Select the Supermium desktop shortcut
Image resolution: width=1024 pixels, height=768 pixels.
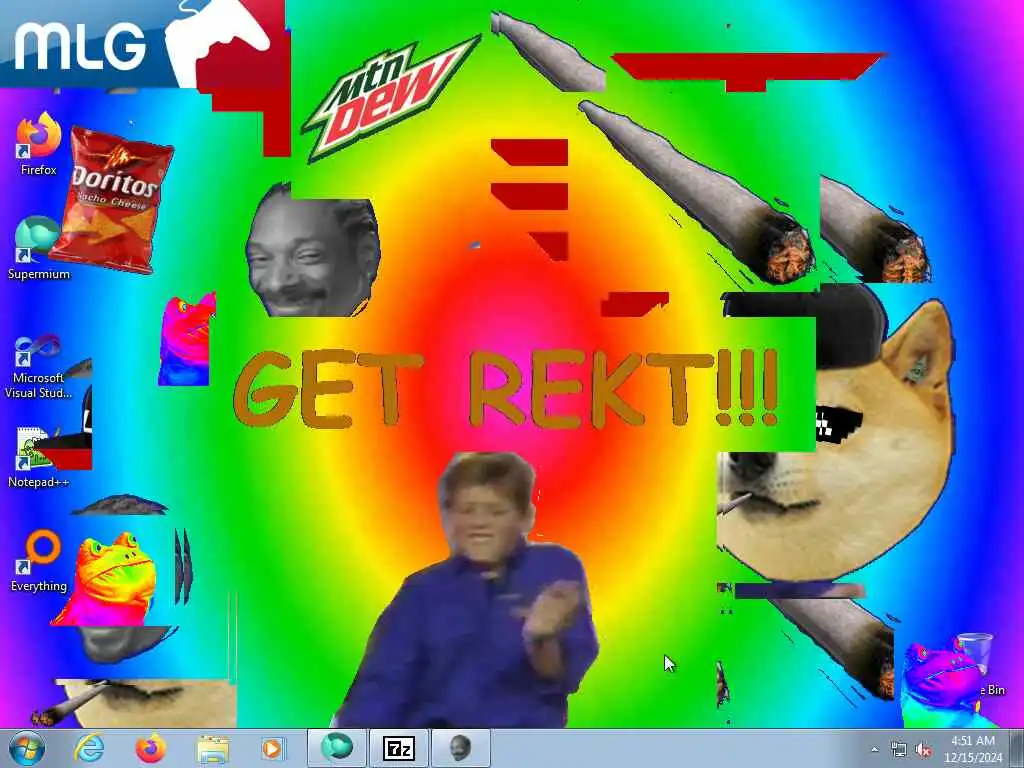39,248
